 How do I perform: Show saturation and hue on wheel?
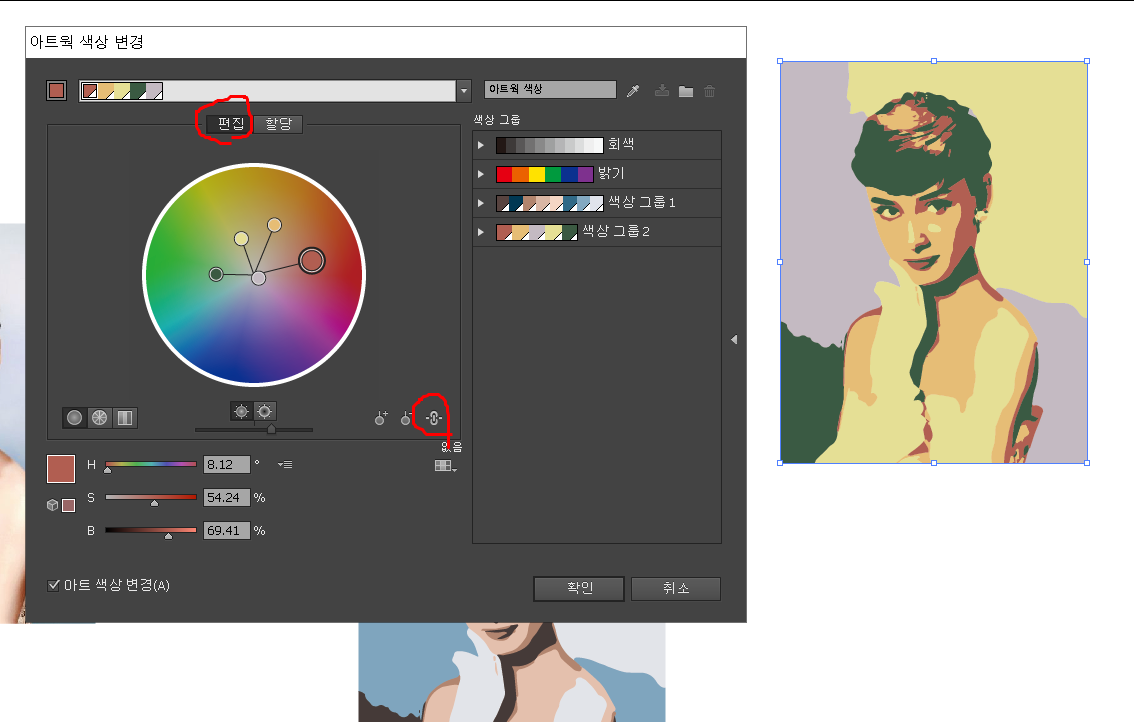[265, 412]
